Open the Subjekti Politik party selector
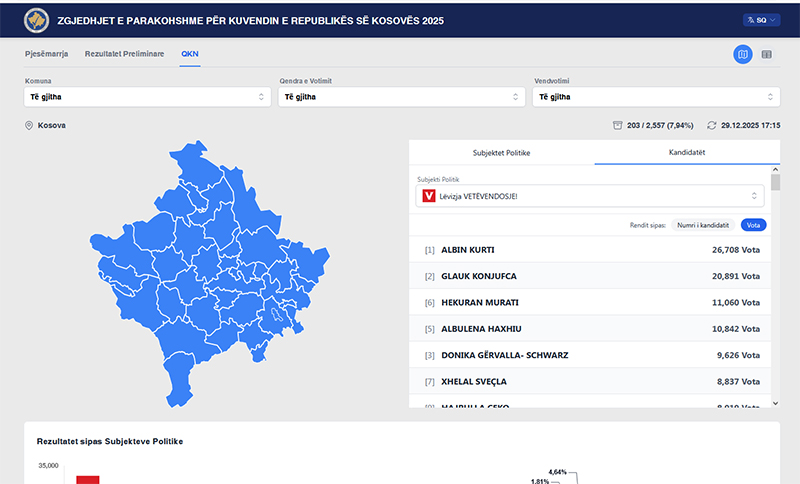 [590, 196]
